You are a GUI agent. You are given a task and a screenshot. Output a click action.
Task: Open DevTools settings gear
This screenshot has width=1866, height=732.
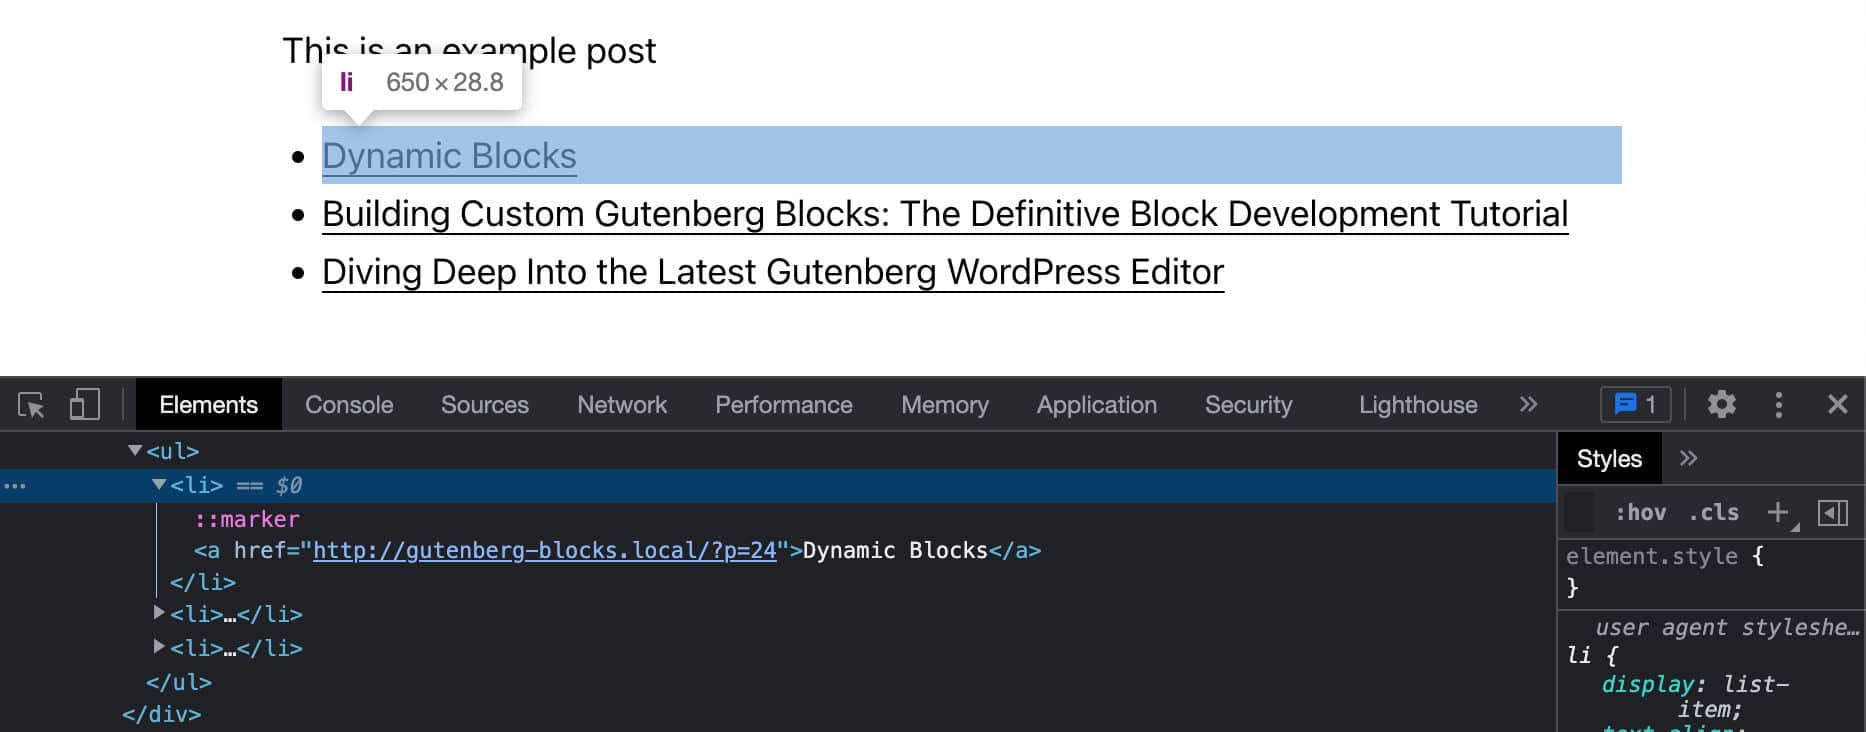(x=1721, y=405)
